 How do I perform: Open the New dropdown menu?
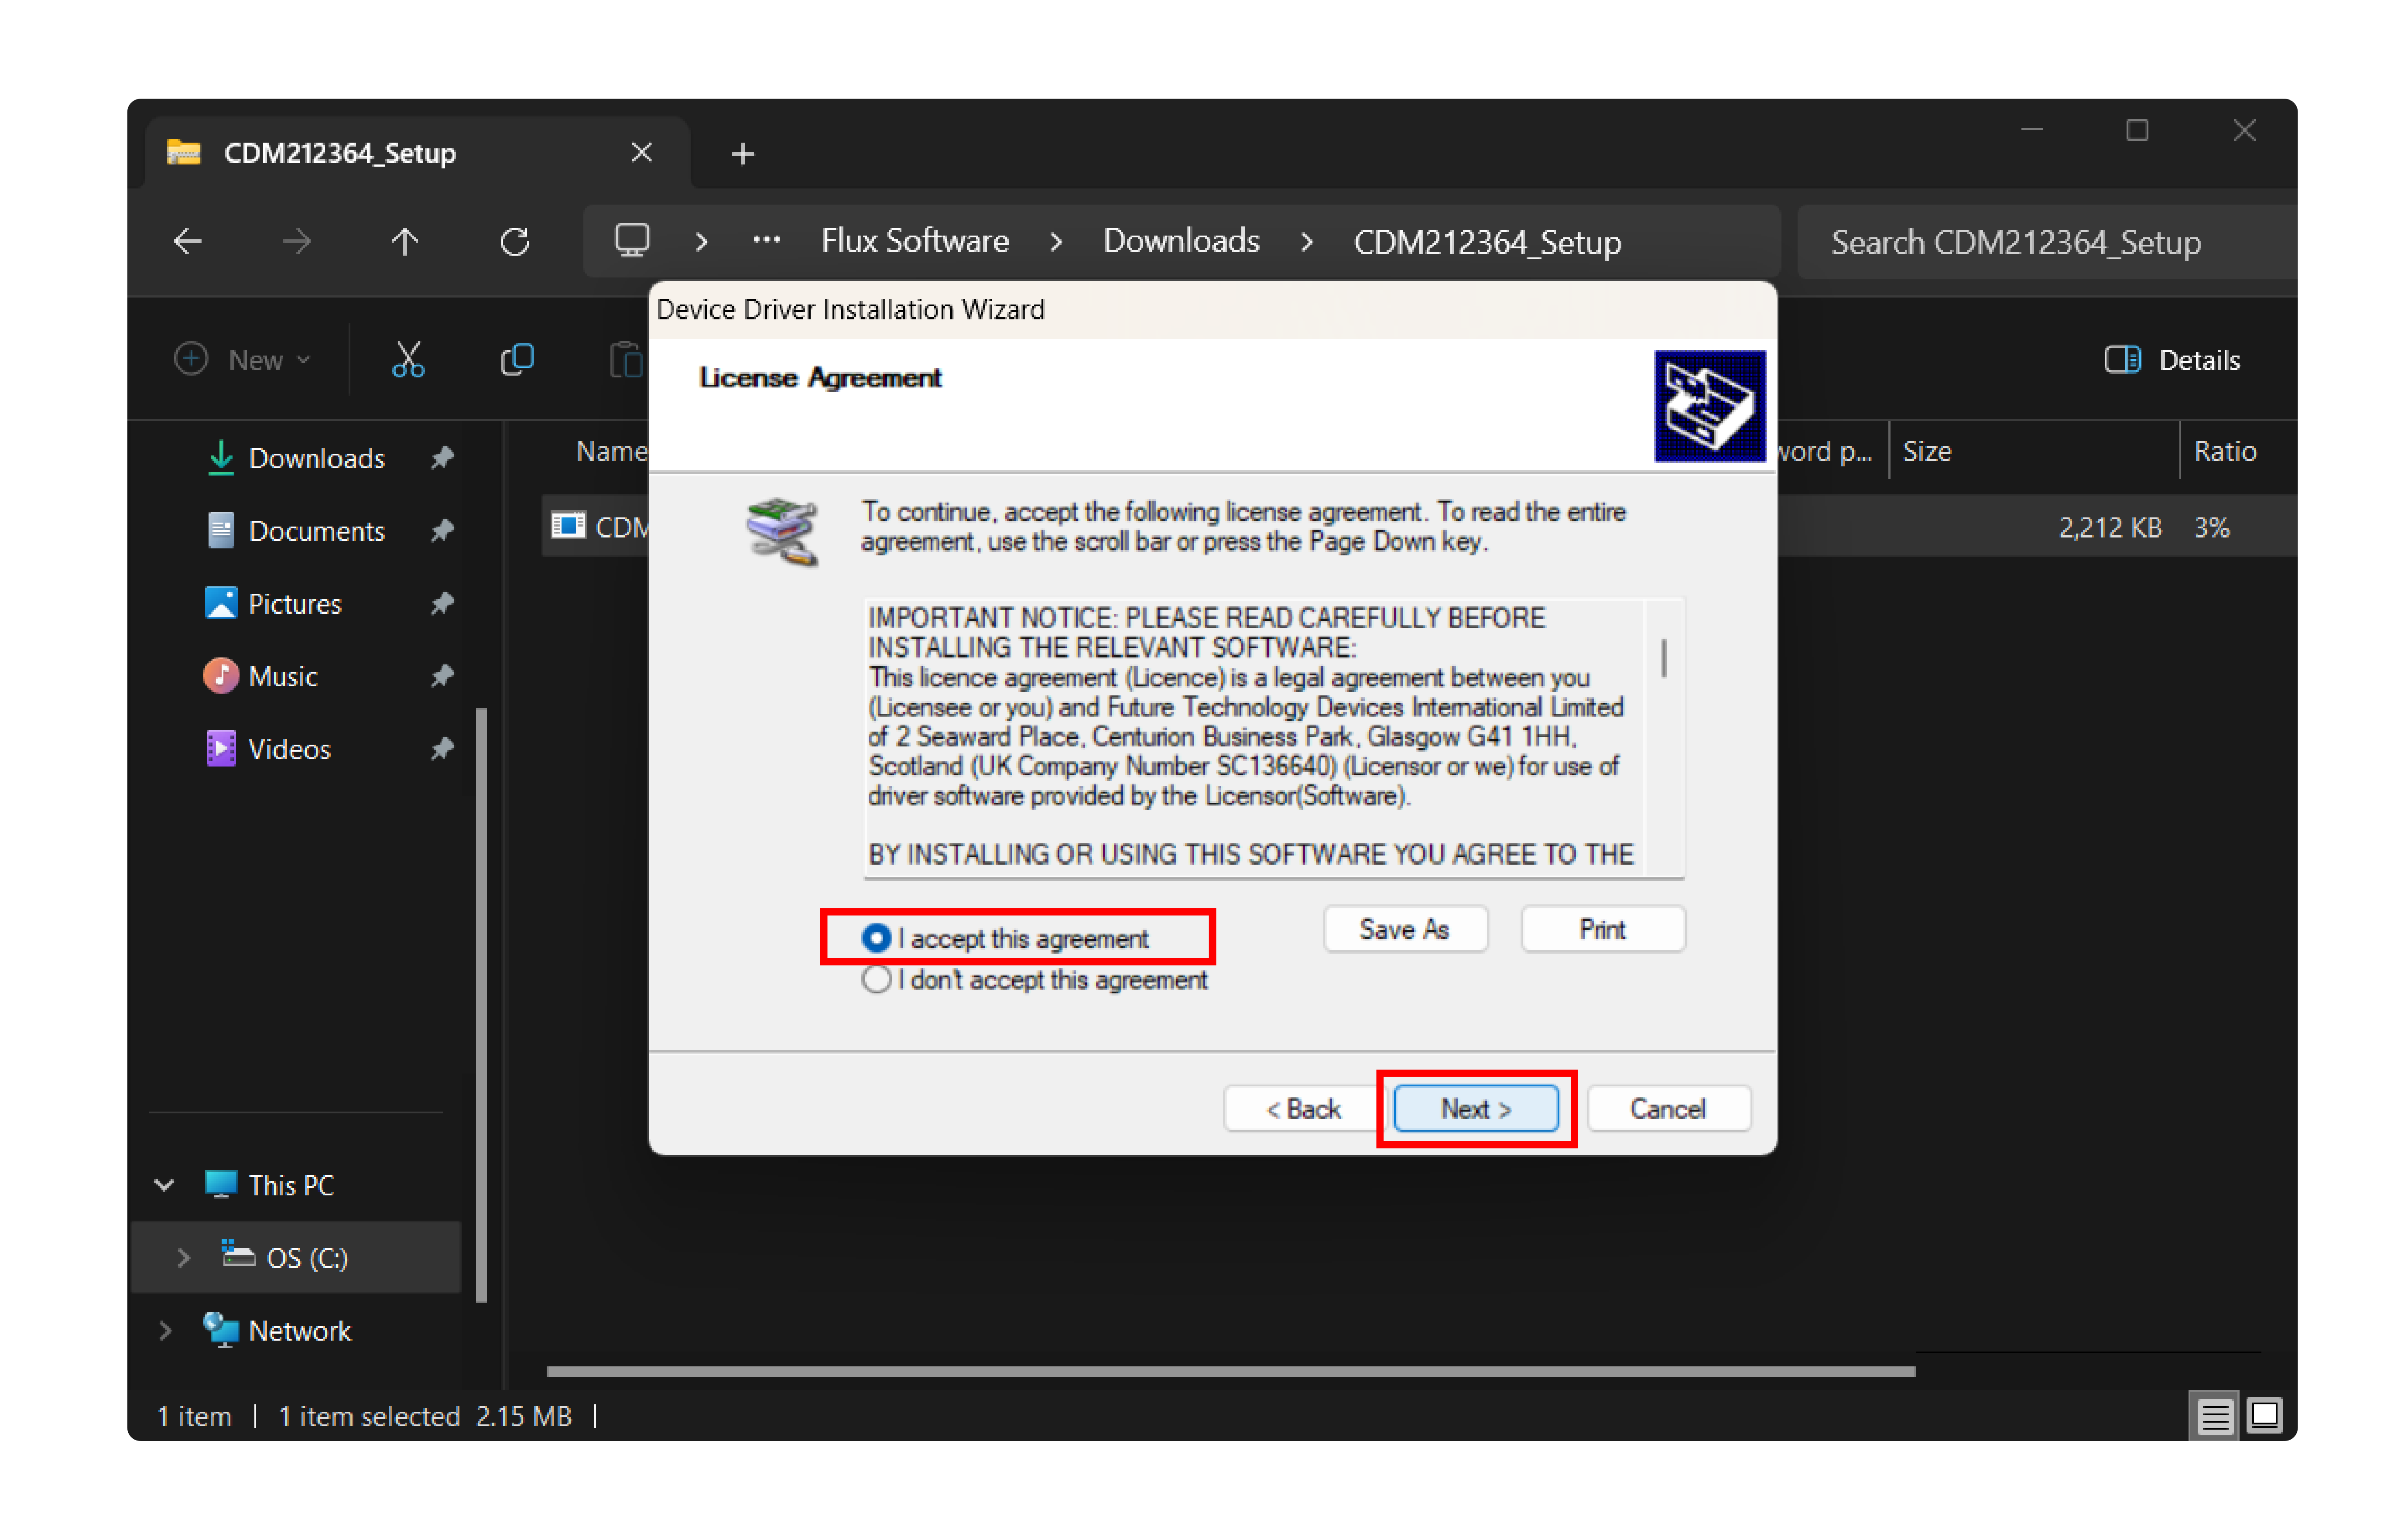coord(243,360)
